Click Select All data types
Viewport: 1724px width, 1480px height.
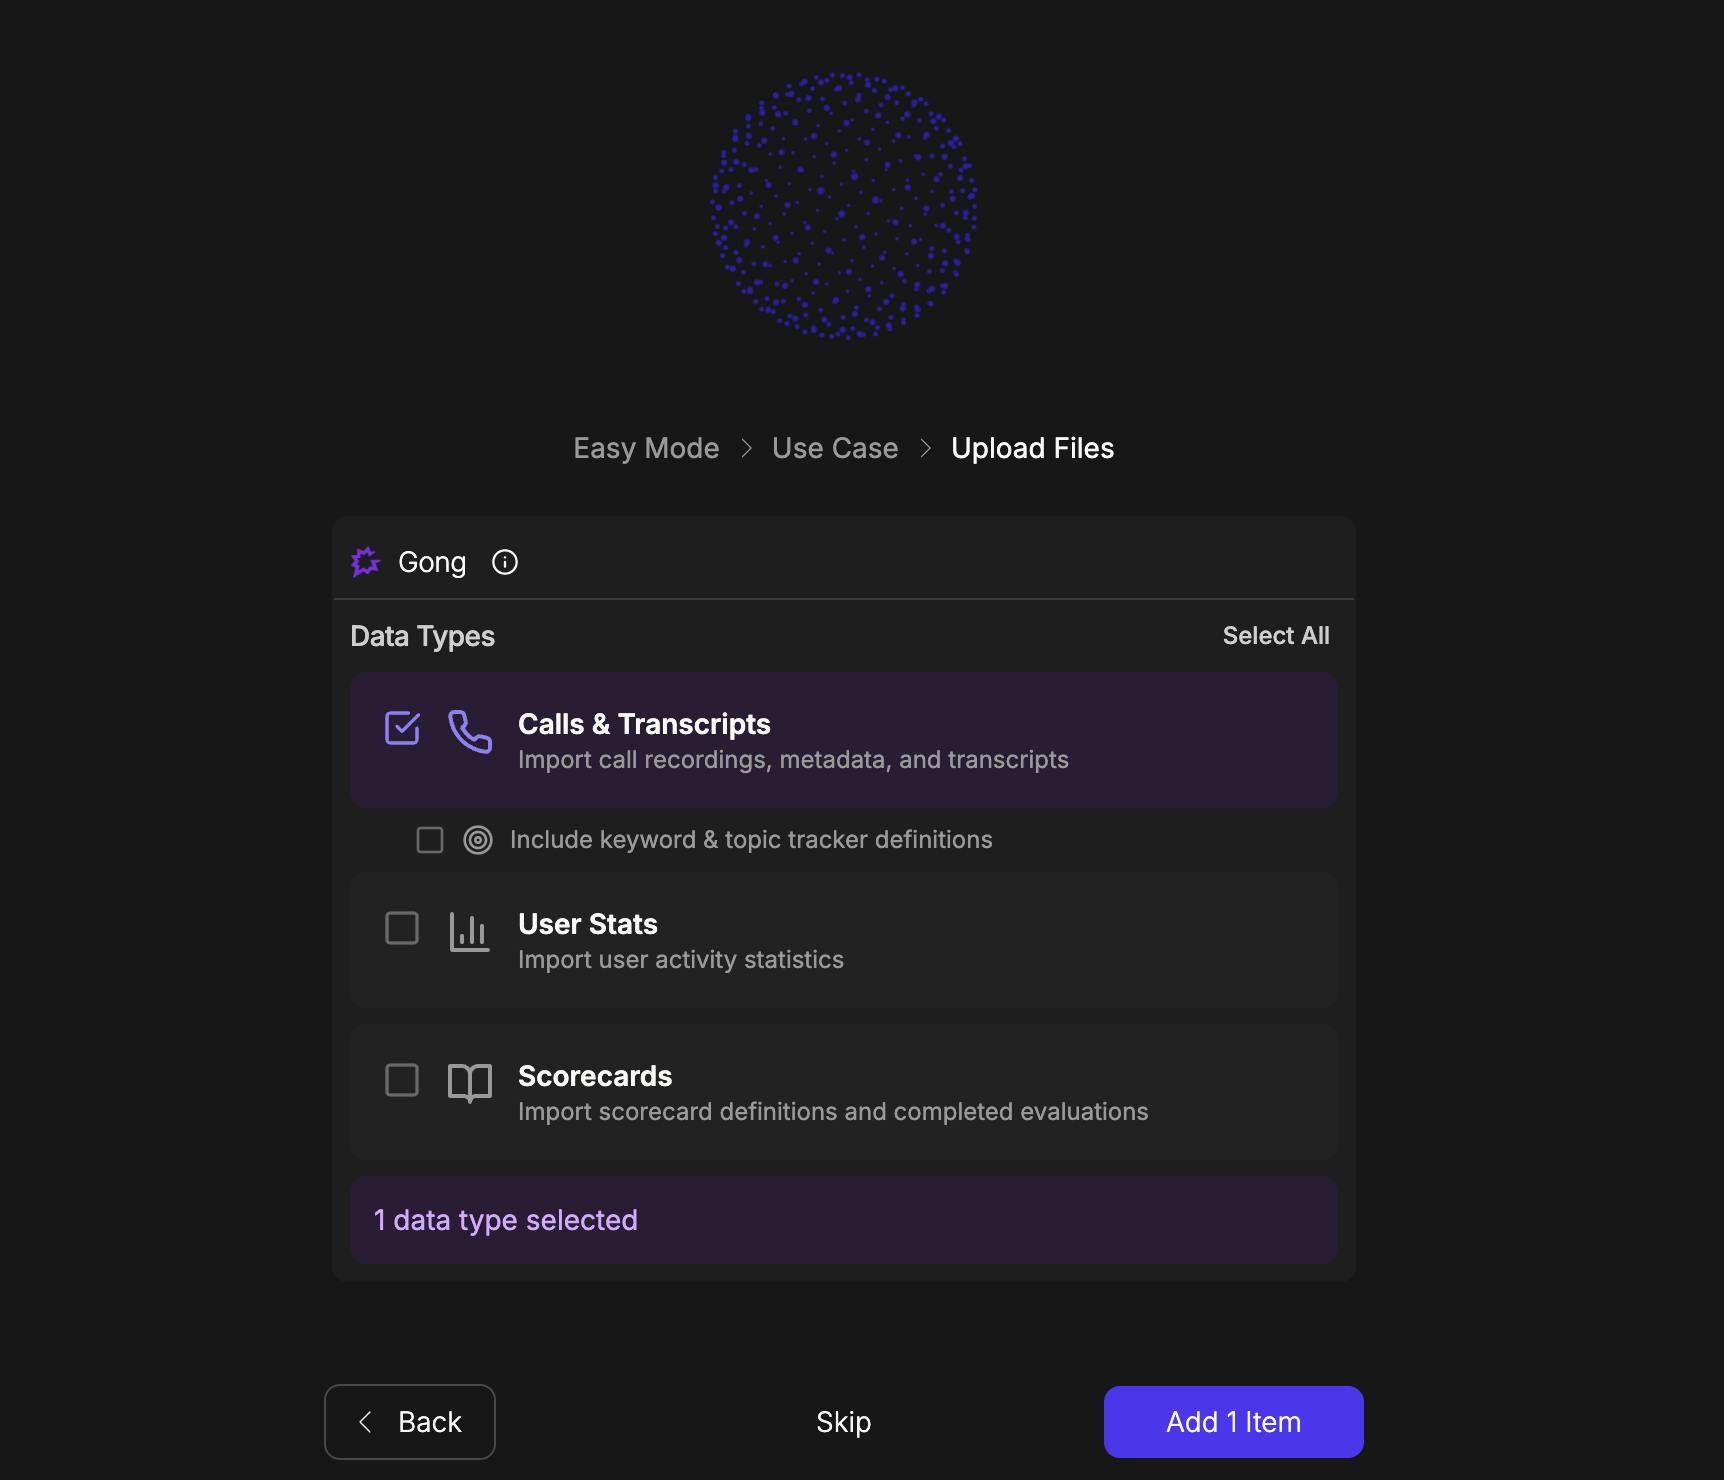coord(1276,636)
